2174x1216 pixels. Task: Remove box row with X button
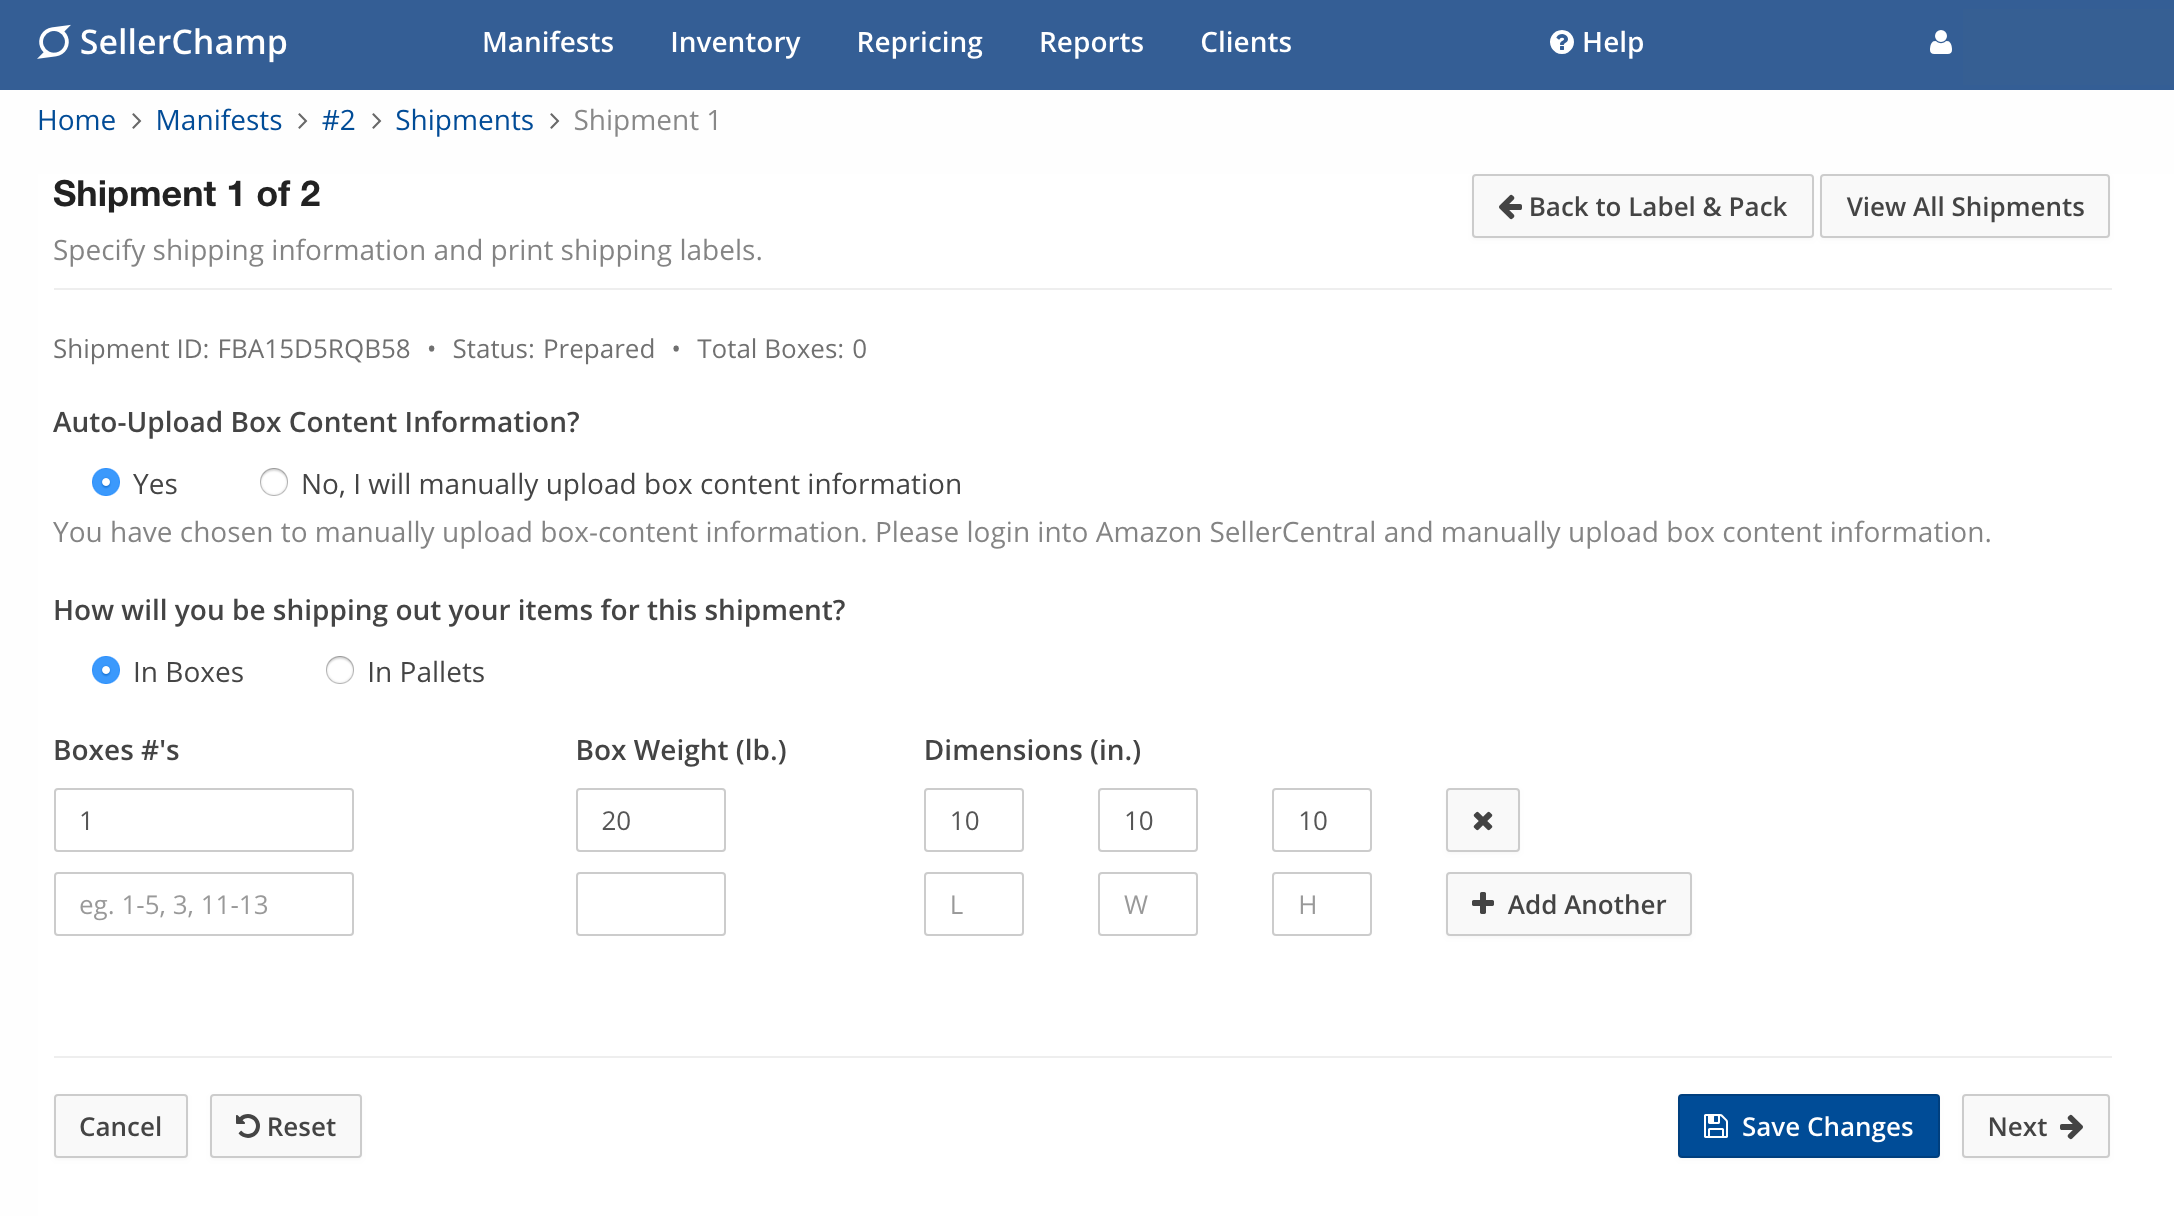coord(1482,820)
